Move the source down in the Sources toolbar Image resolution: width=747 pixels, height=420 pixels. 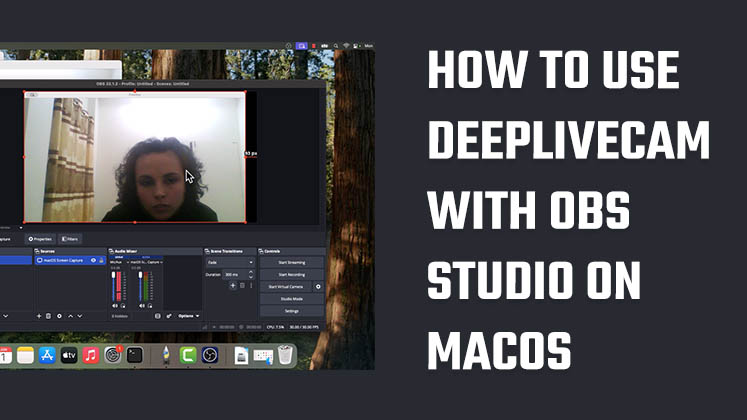tap(80, 316)
